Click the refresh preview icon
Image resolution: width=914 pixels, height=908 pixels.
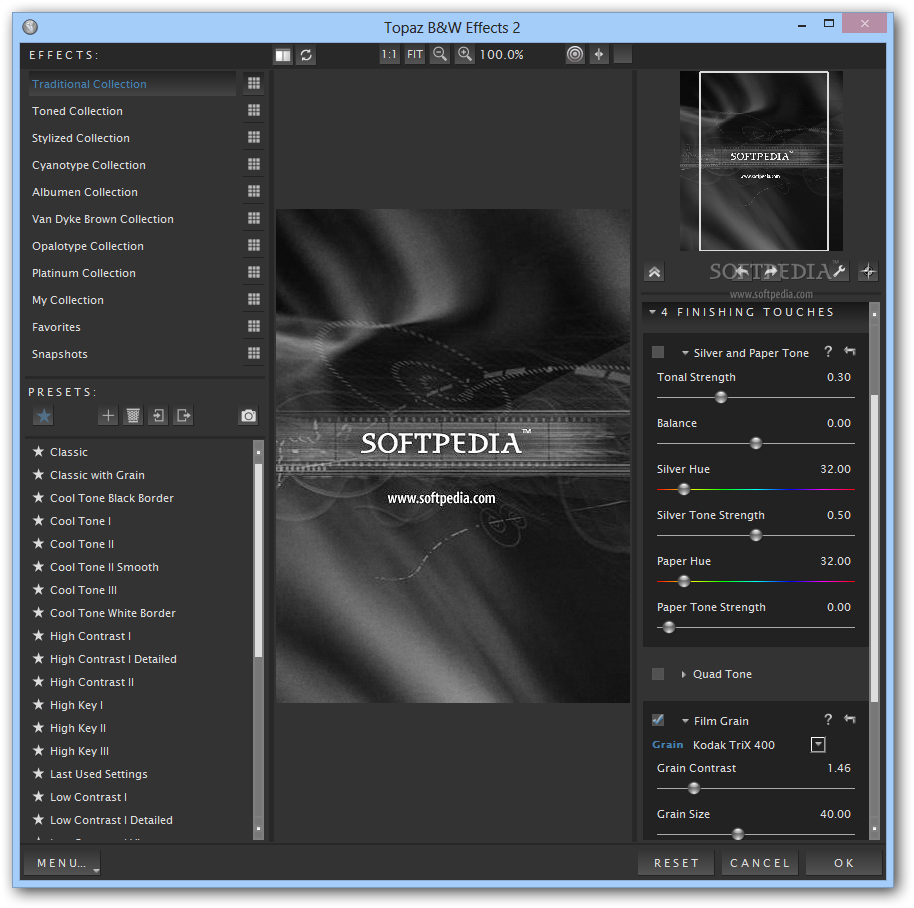pyautogui.click(x=307, y=55)
